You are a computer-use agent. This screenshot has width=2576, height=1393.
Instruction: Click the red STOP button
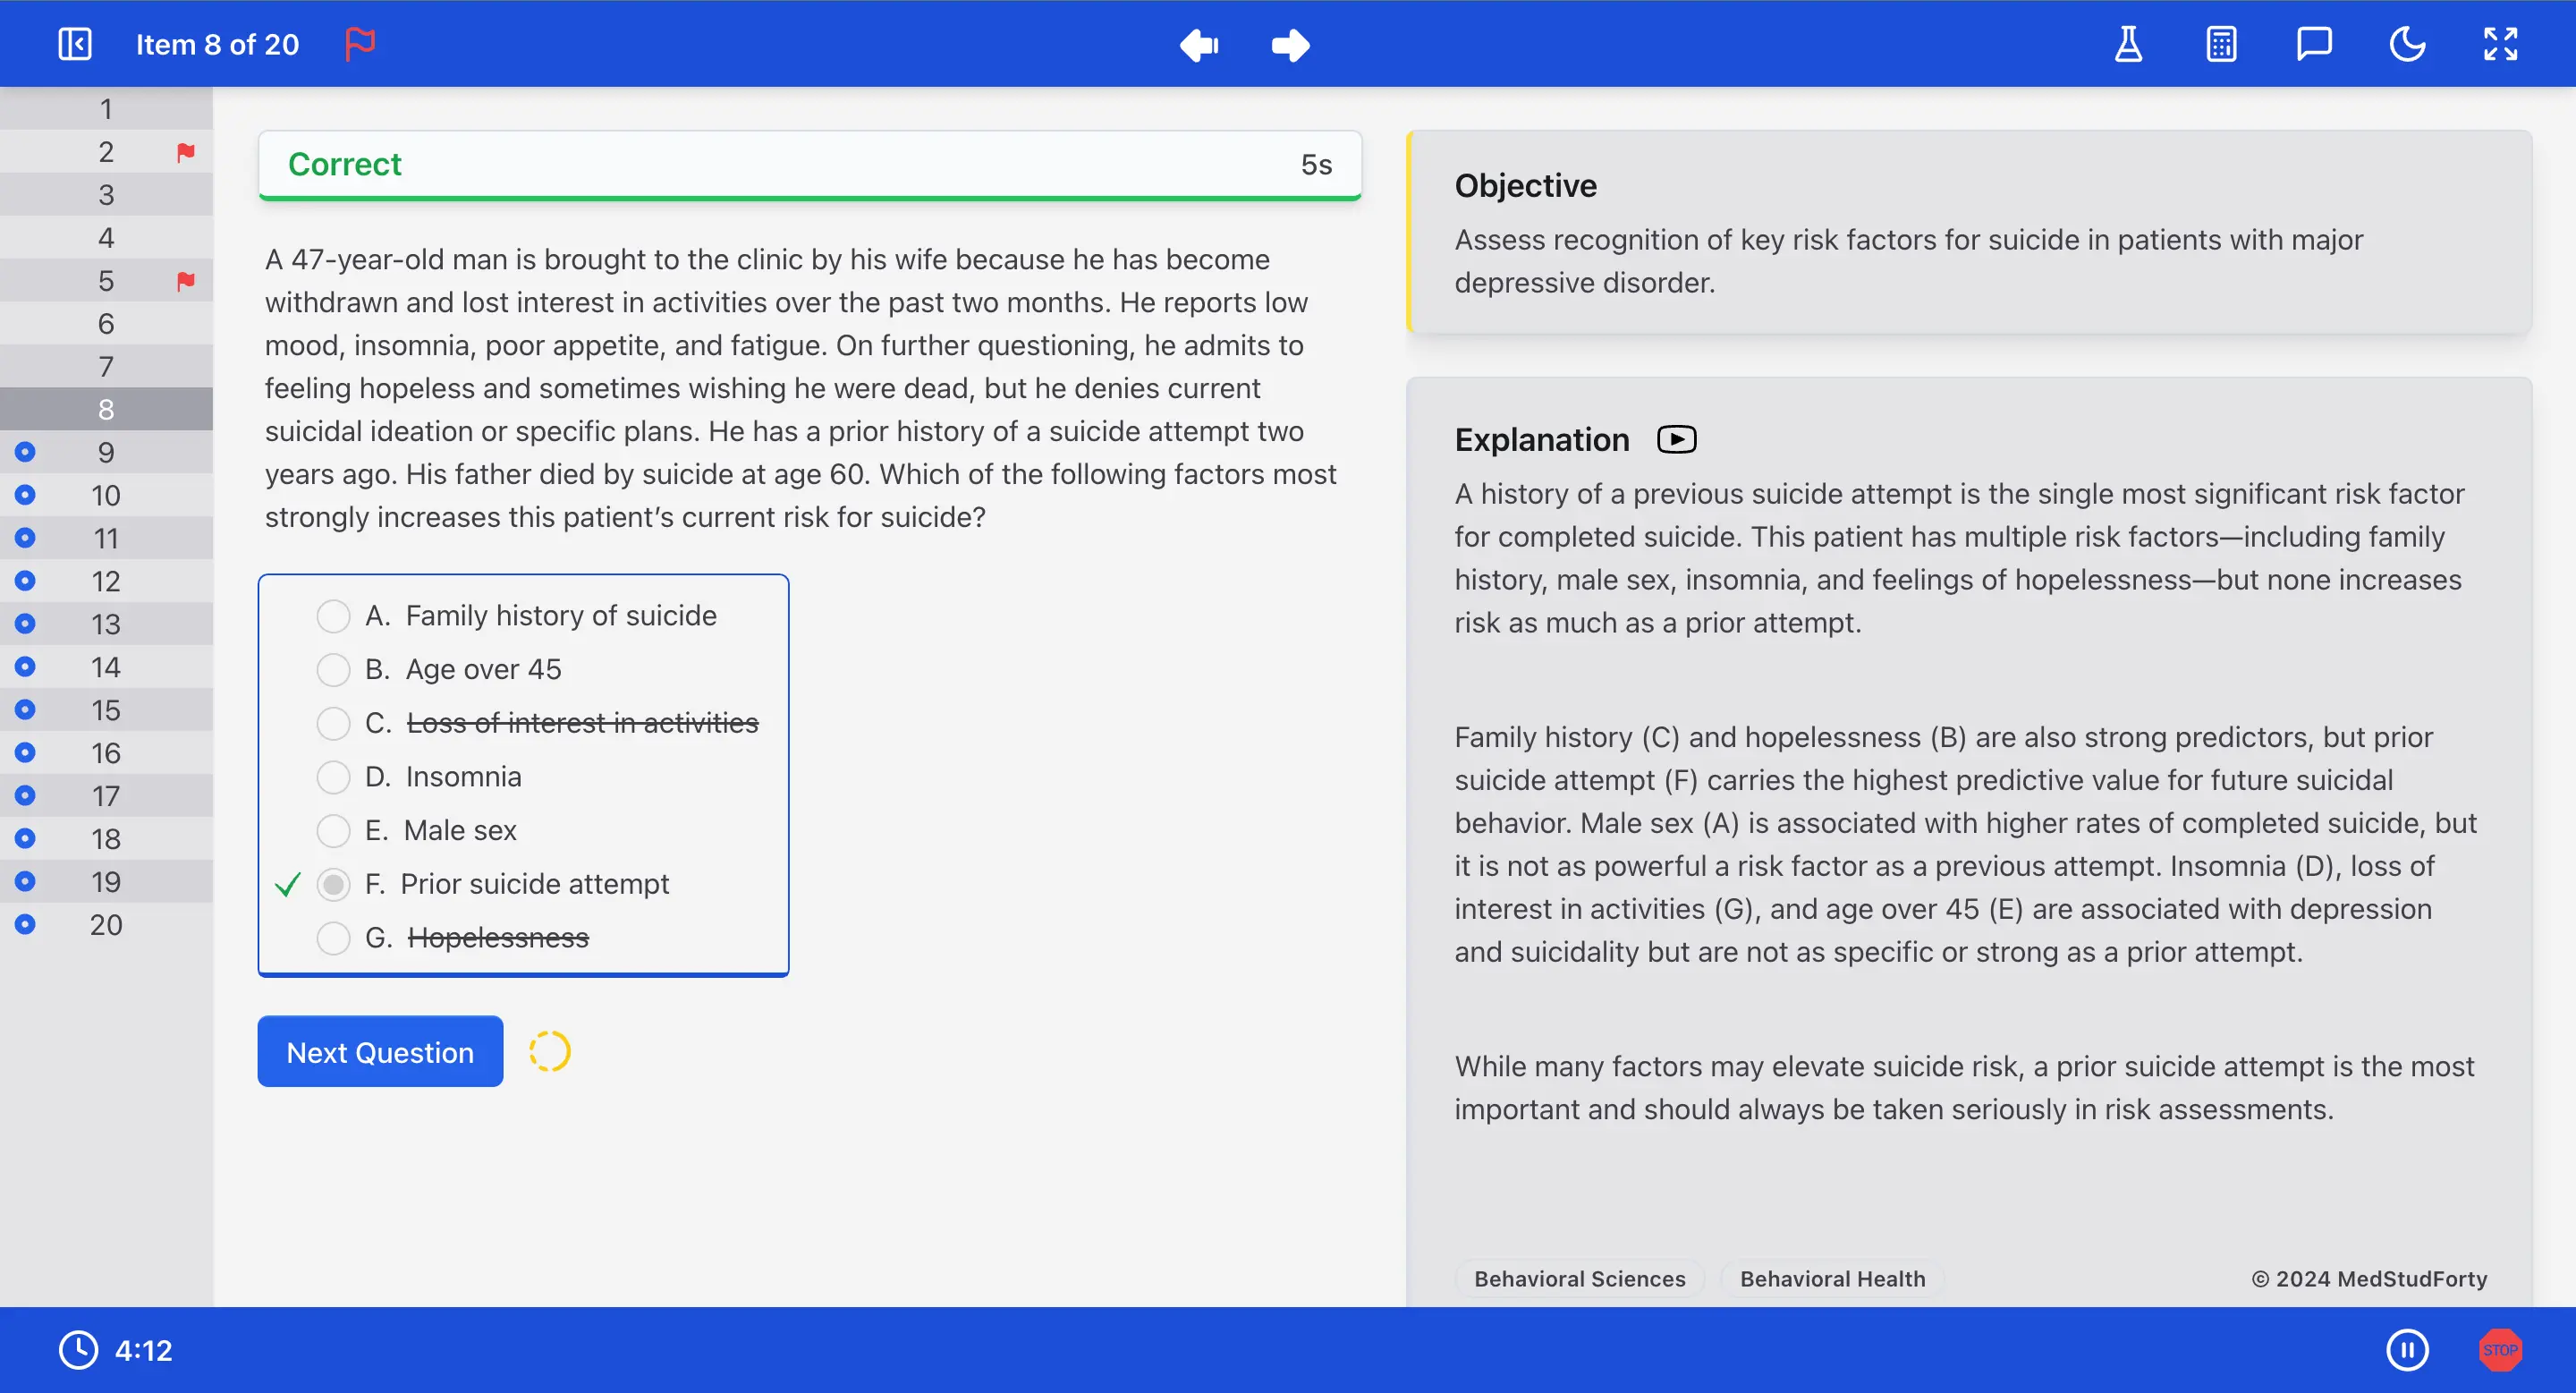pos(2500,1350)
